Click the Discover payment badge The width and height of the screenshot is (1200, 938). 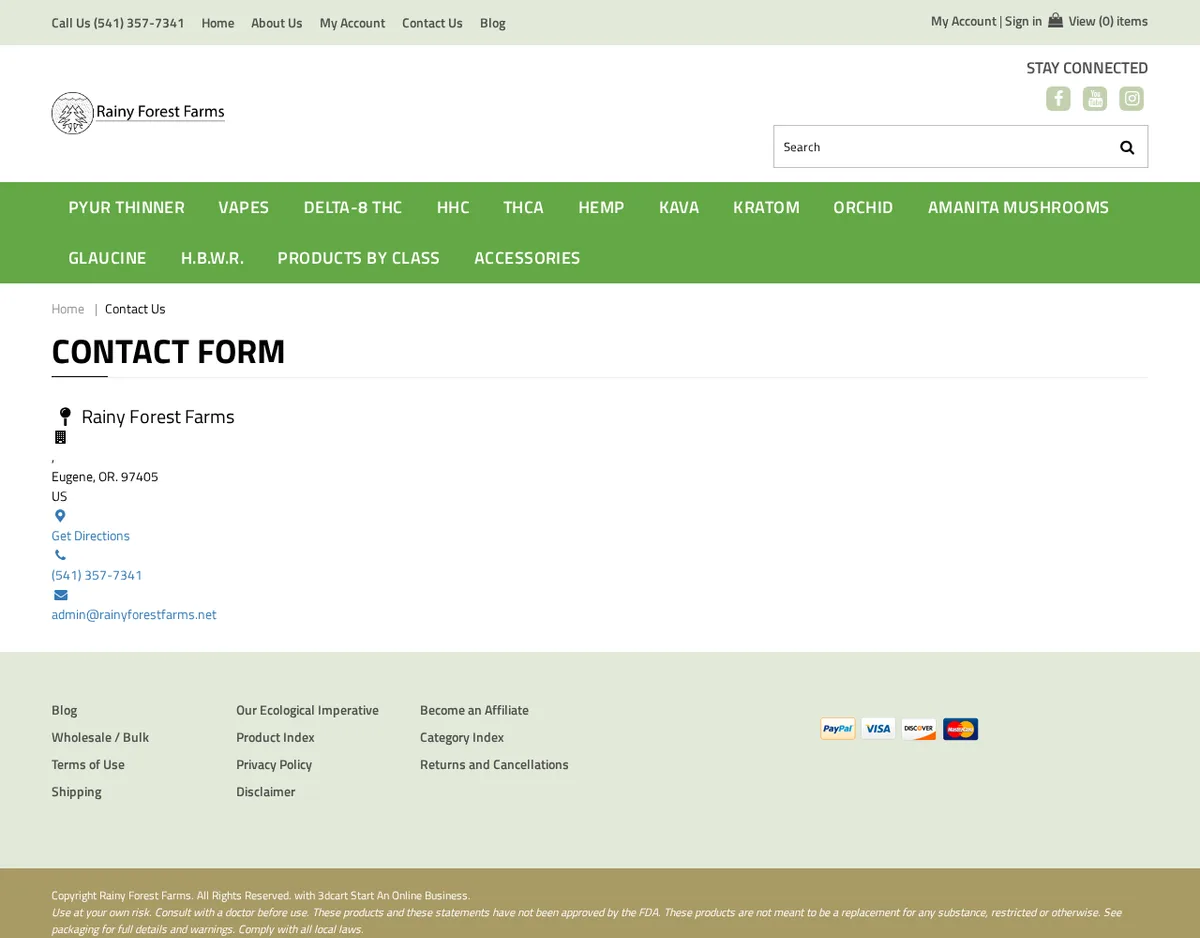click(x=919, y=729)
